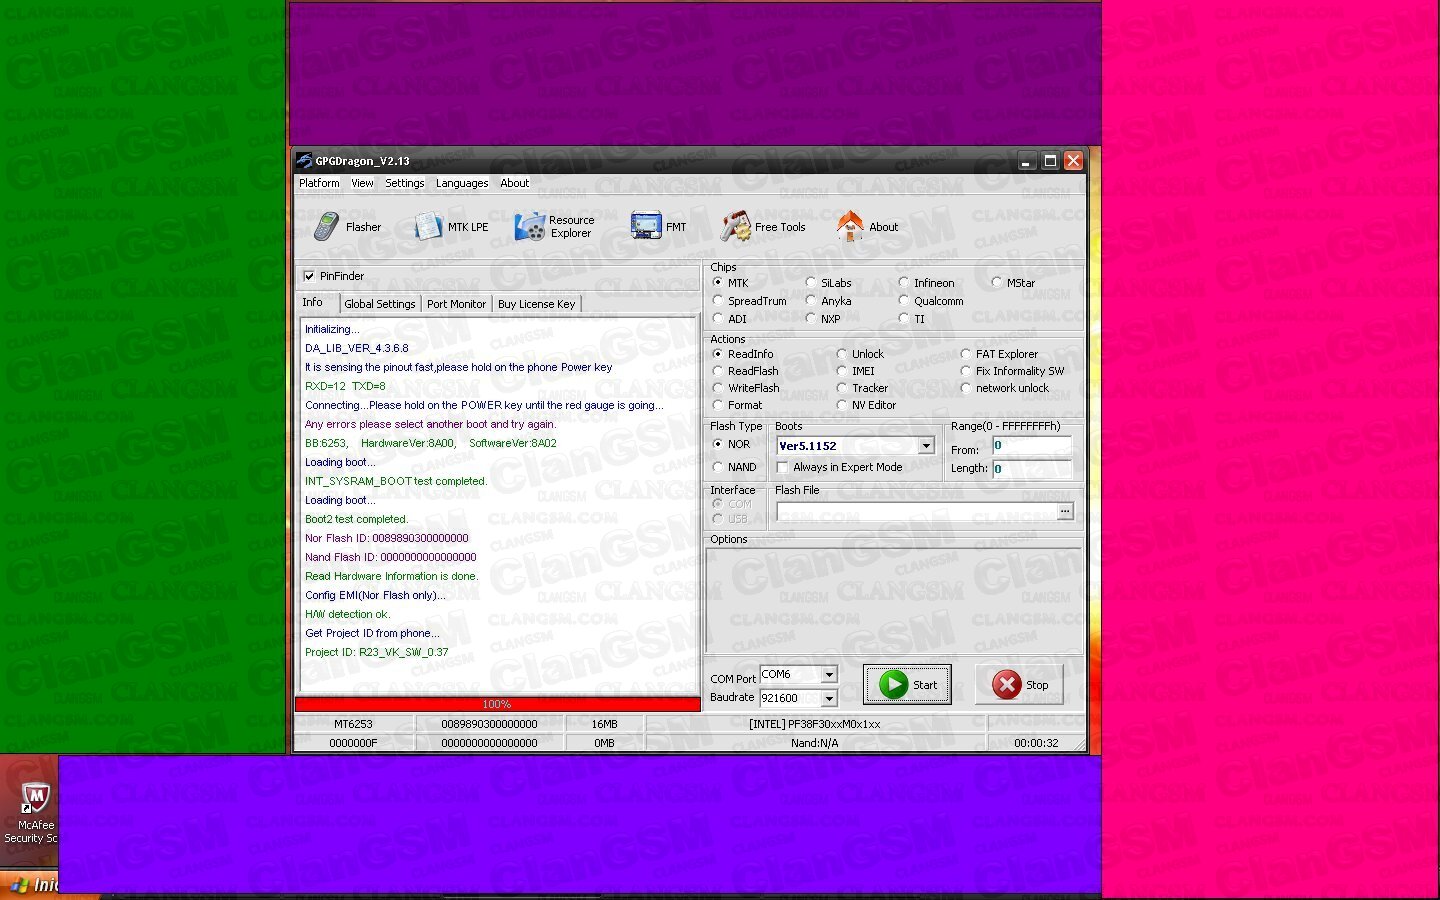Click the Range From input field
Image resolution: width=1440 pixels, height=900 pixels.
(1031, 446)
